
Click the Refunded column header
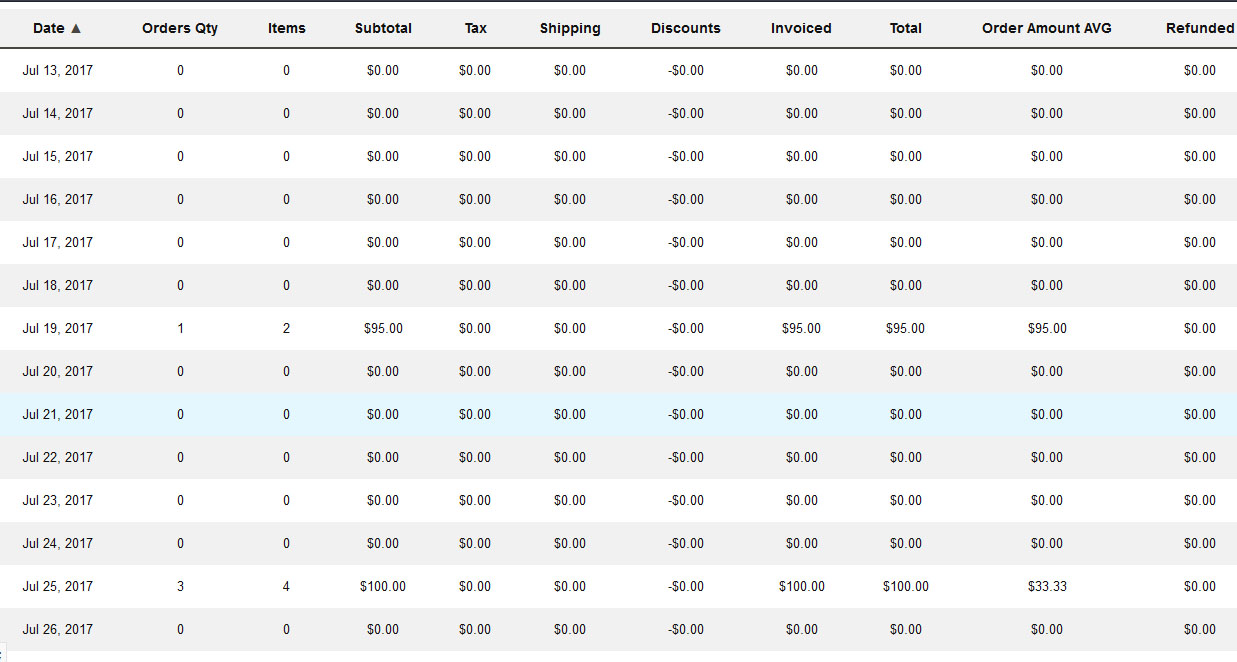(1199, 28)
